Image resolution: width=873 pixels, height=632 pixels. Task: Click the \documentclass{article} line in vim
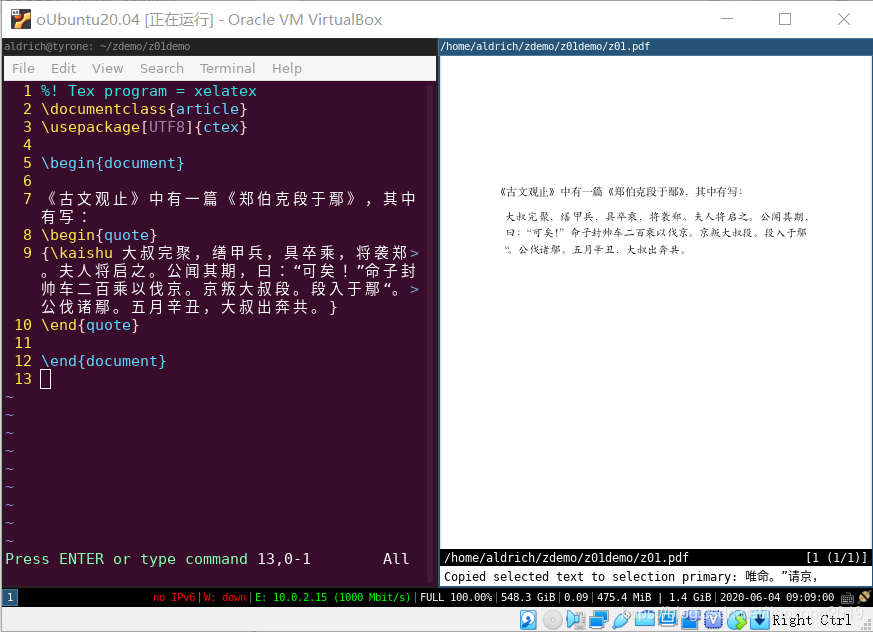point(144,109)
